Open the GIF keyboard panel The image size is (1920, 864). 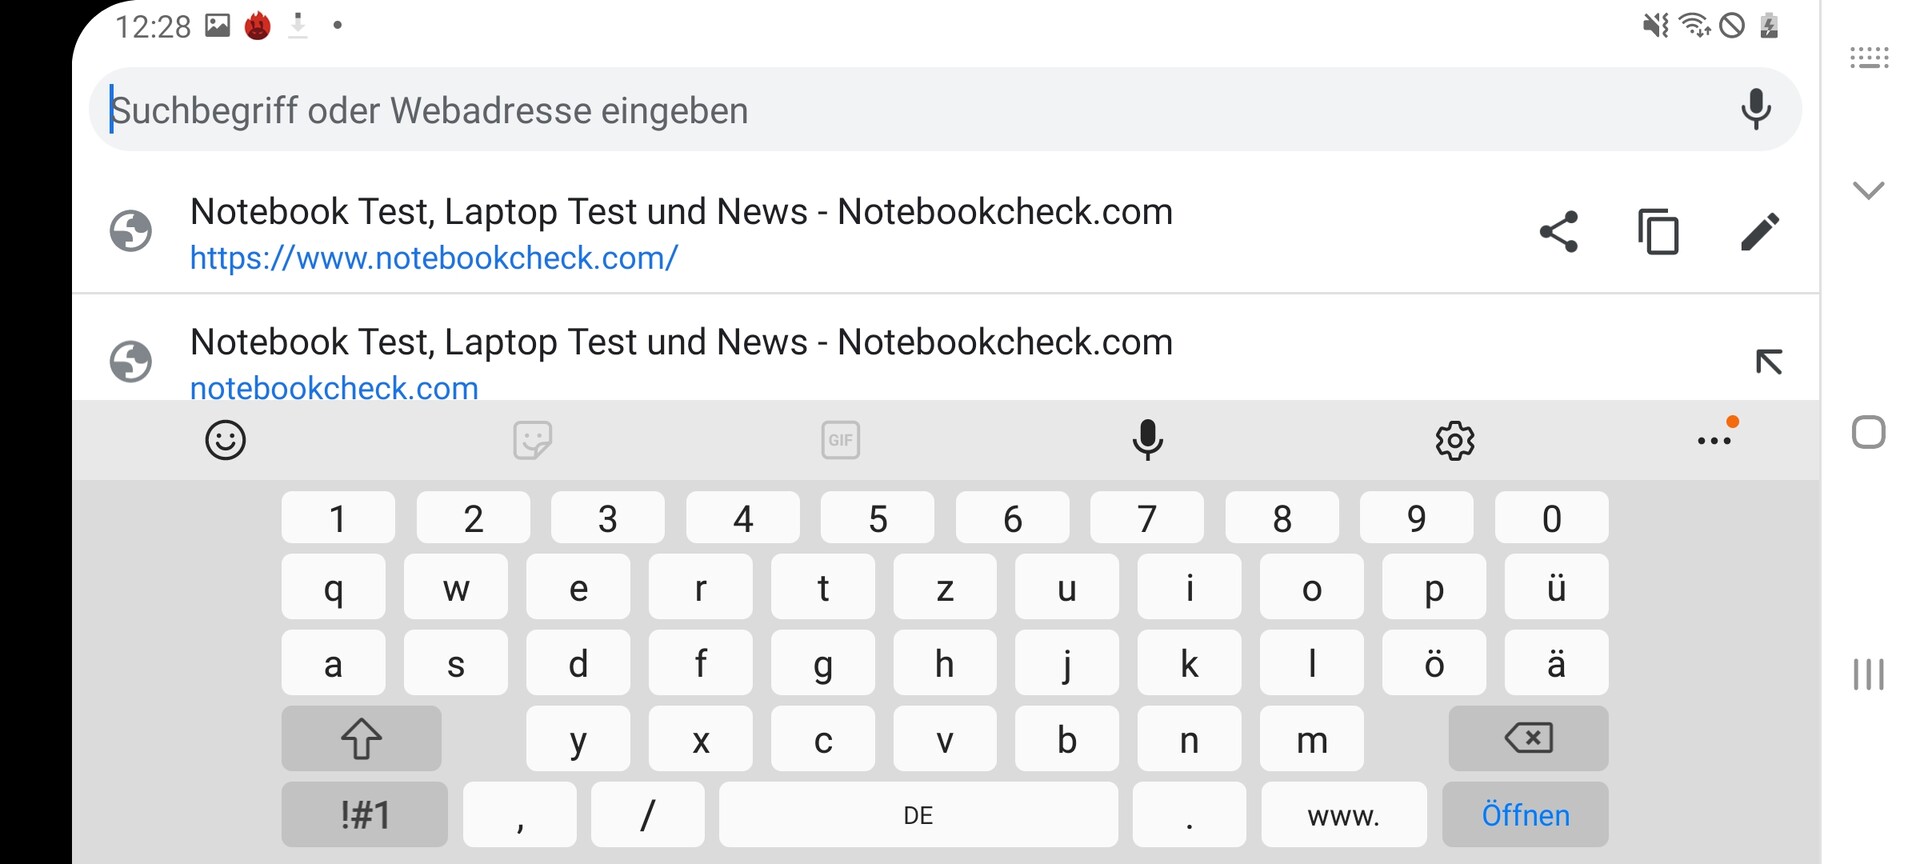(x=841, y=440)
